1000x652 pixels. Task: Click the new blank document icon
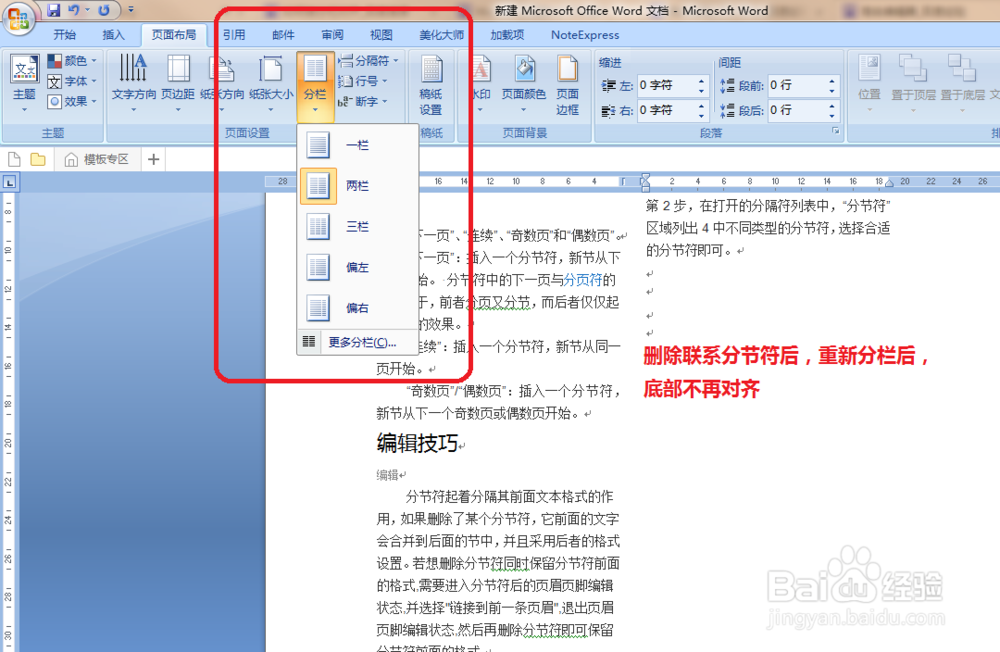click(x=14, y=159)
